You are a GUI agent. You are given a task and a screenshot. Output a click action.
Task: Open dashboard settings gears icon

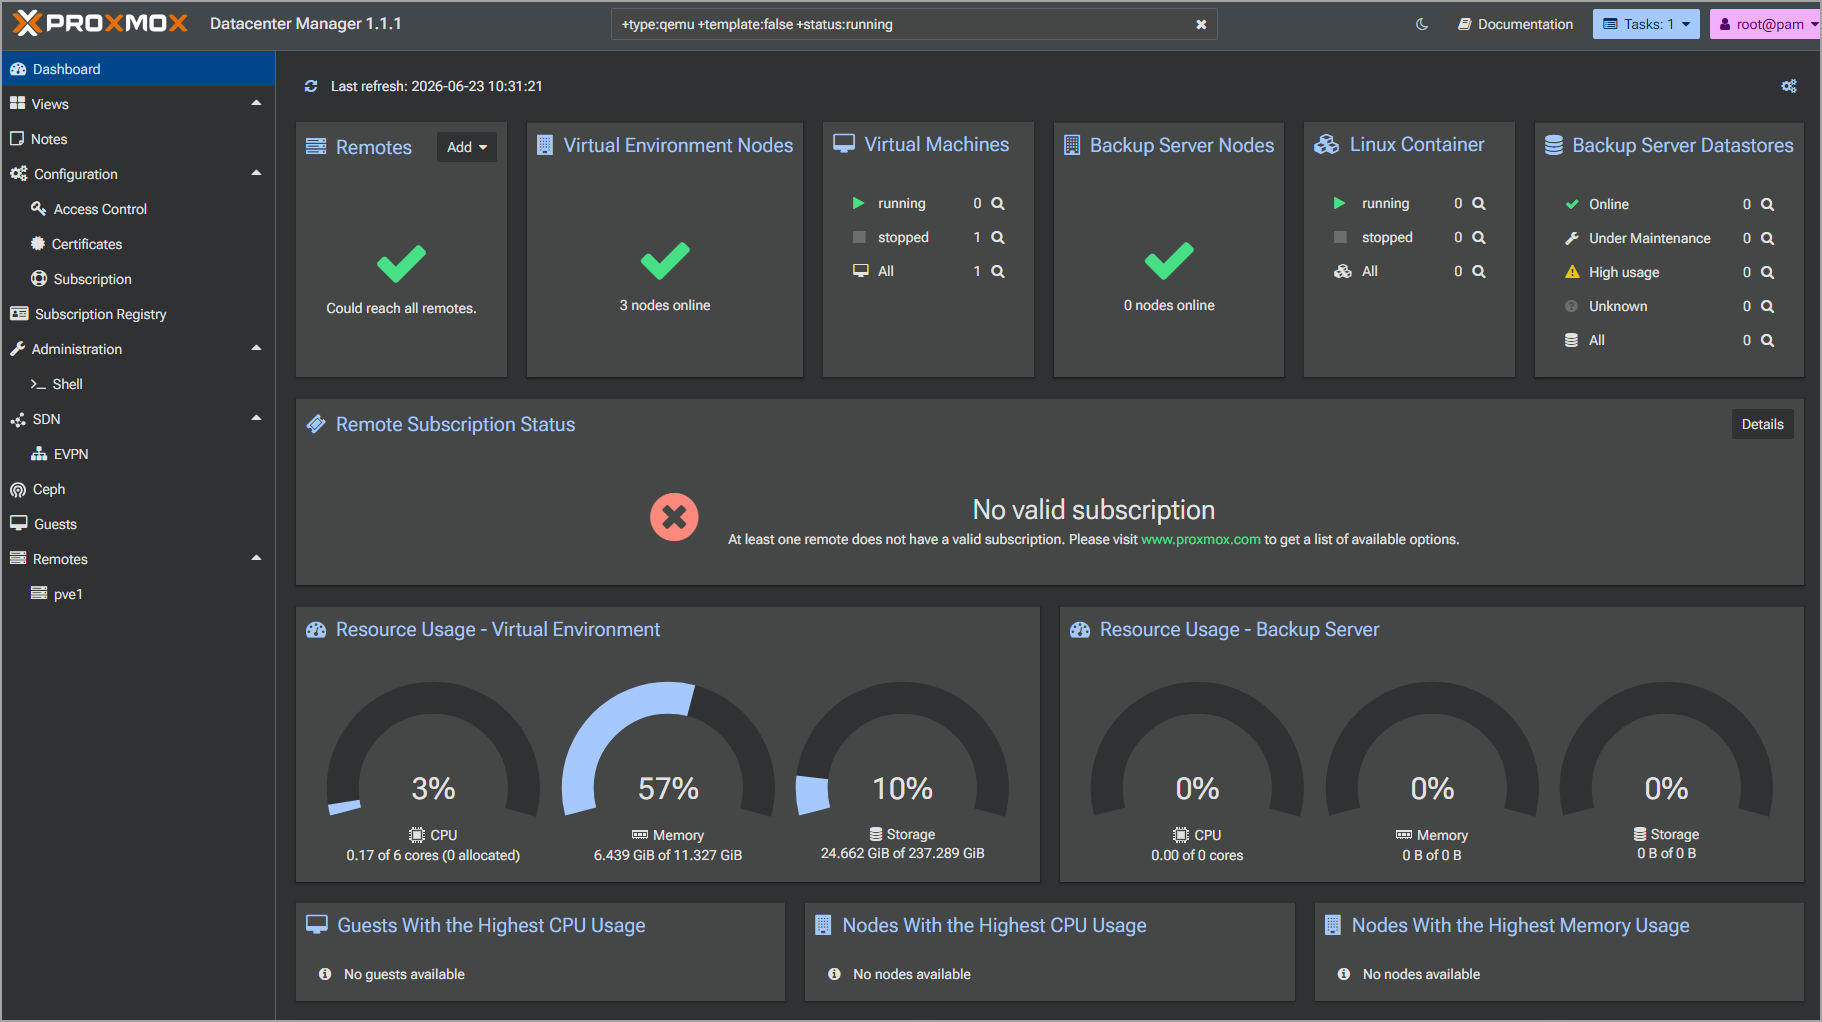(x=1789, y=86)
